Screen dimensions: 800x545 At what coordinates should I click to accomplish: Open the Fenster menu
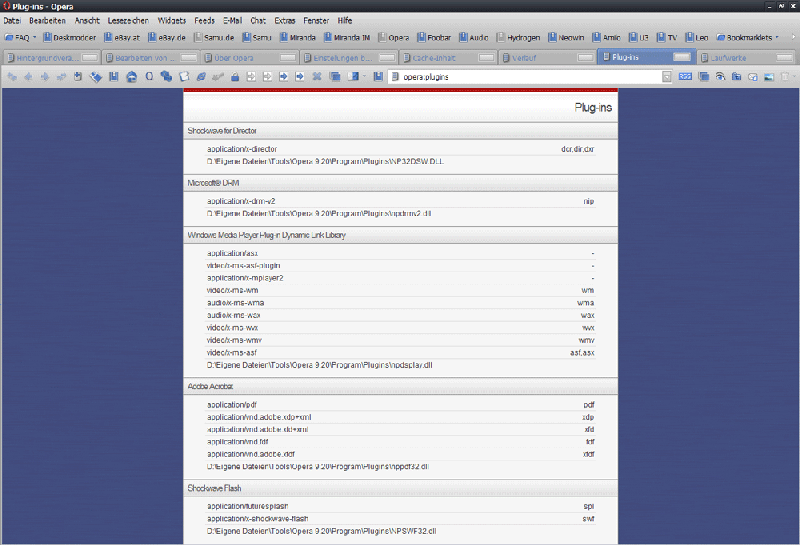(x=316, y=20)
